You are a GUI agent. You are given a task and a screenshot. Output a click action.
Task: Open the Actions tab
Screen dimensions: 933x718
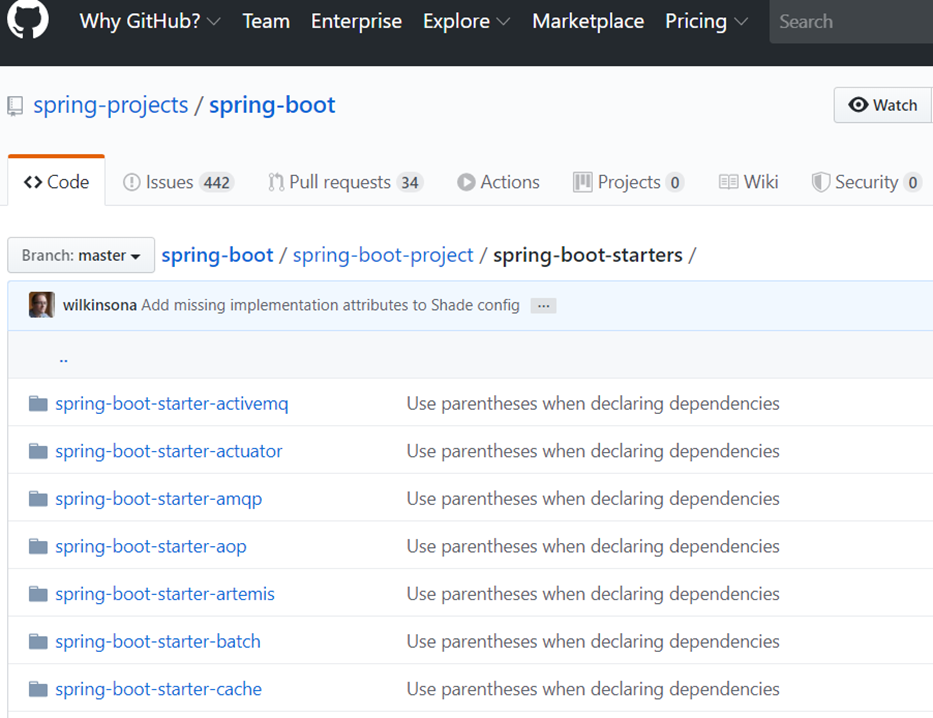pos(498,182)
